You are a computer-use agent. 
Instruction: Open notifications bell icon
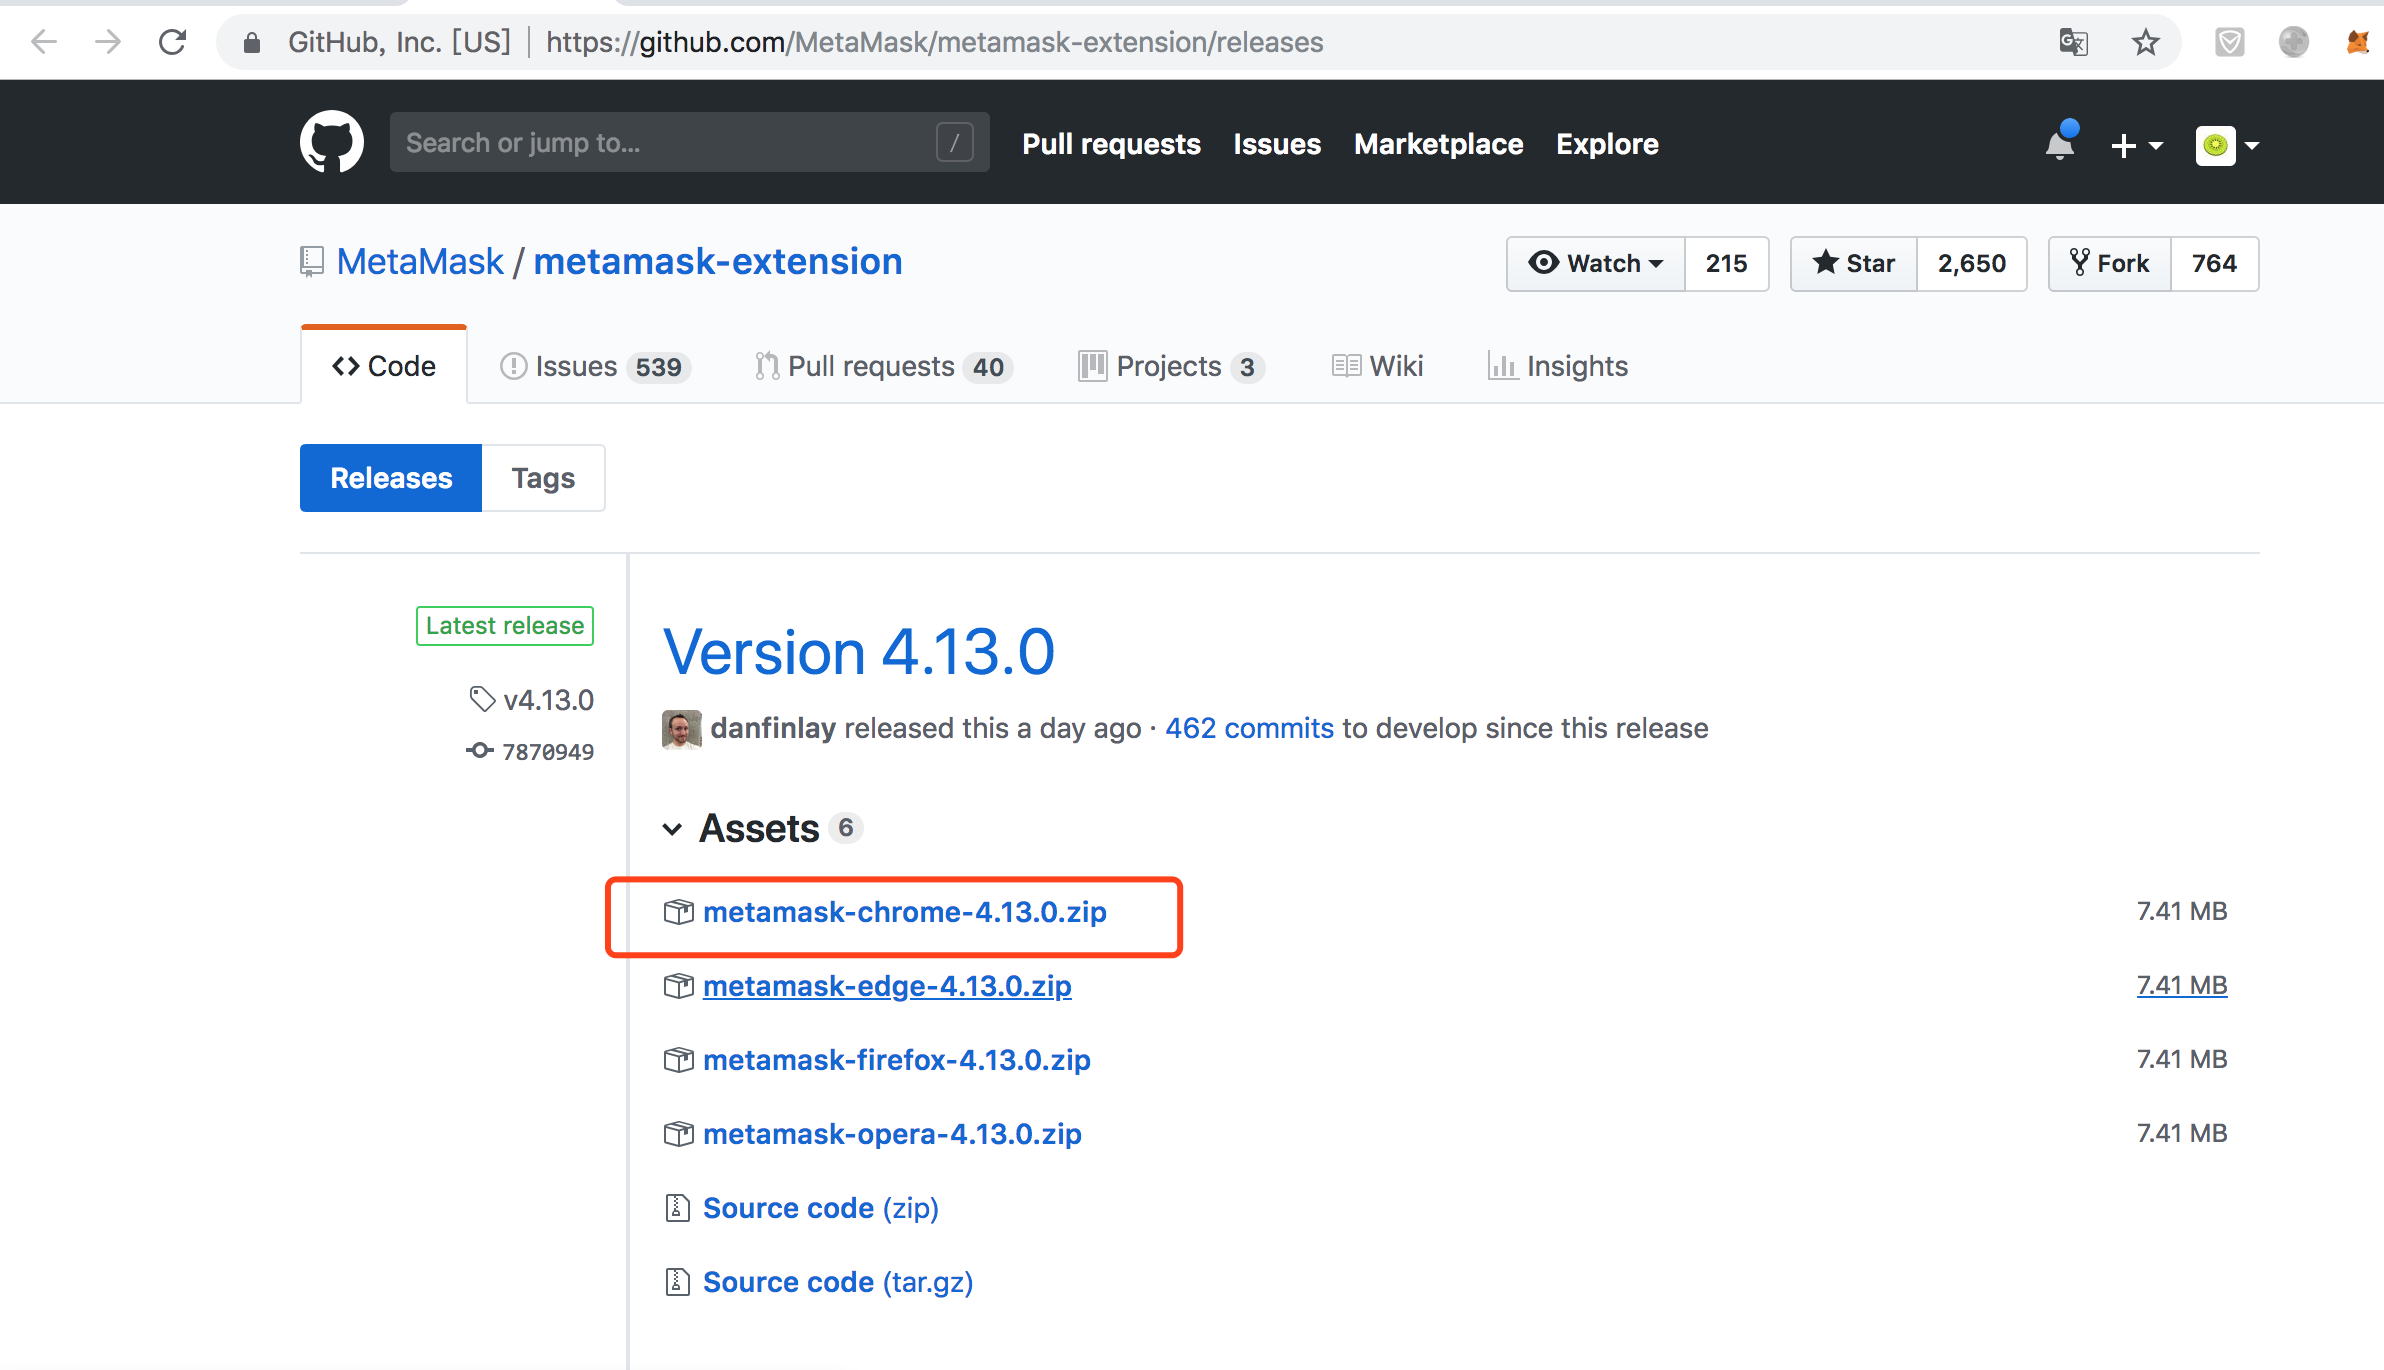[x=2061, y=142]
